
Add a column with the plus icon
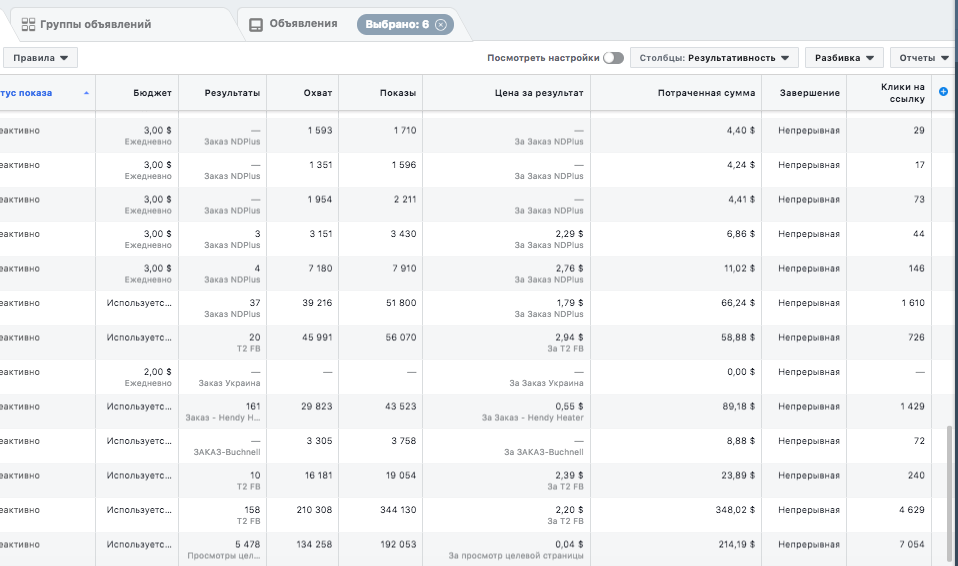pyautogui.click(x=943, y=92)
